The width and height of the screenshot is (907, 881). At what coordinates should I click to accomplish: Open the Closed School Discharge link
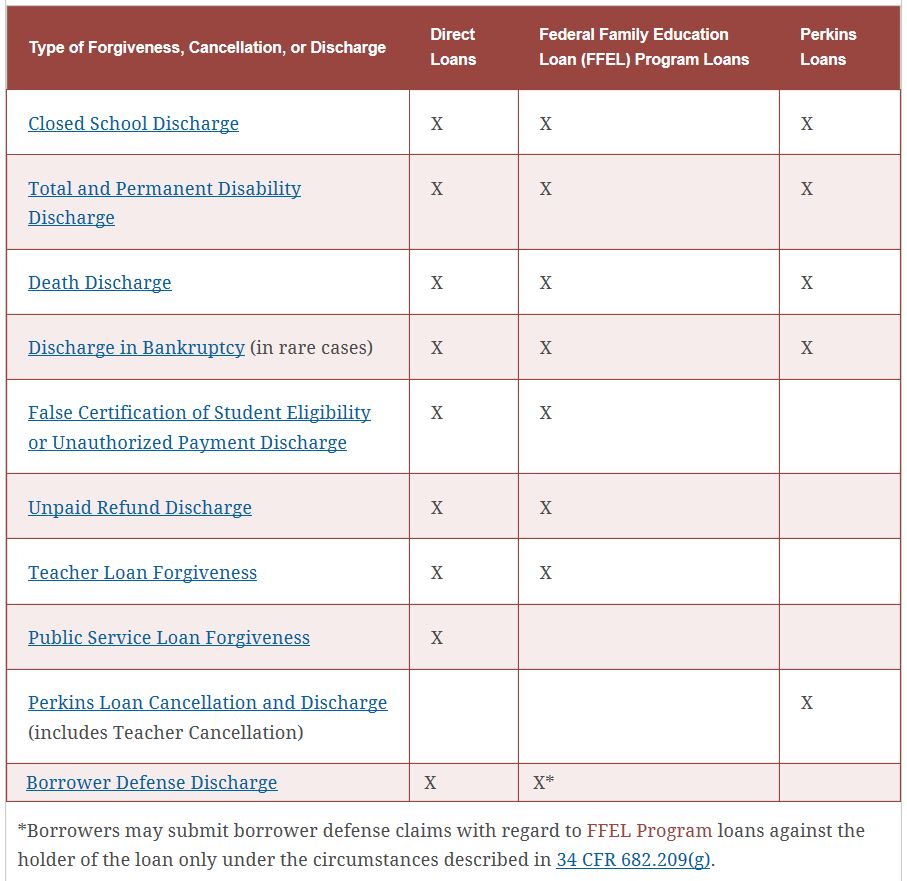coord(133,124)
